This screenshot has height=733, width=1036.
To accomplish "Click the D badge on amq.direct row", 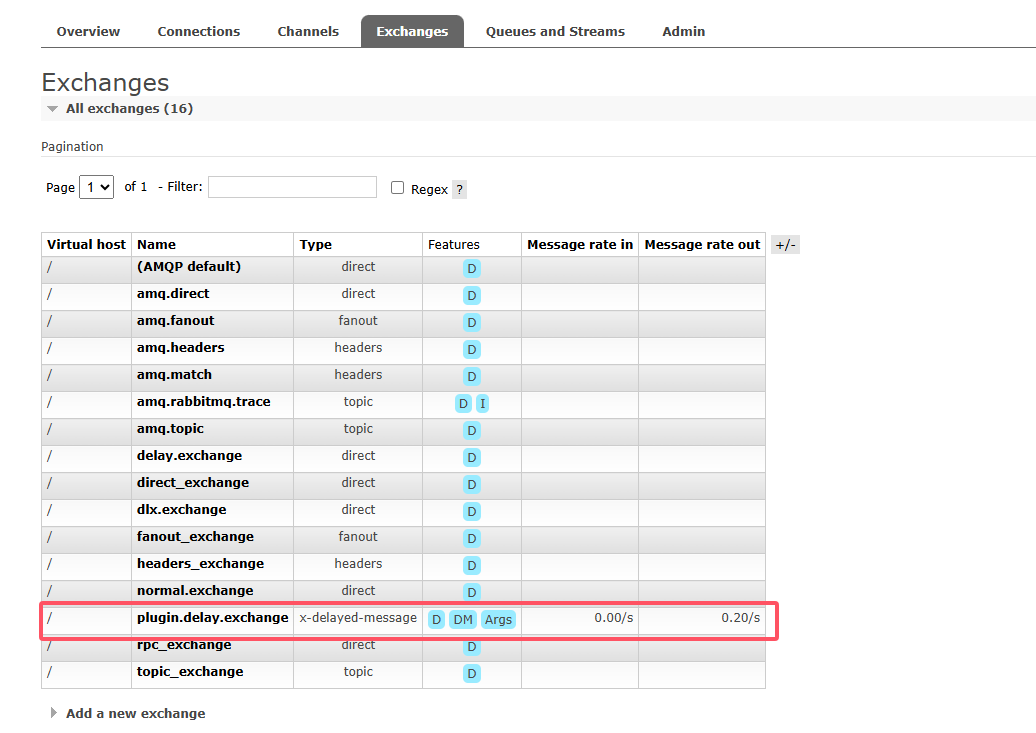I will 472,296.
